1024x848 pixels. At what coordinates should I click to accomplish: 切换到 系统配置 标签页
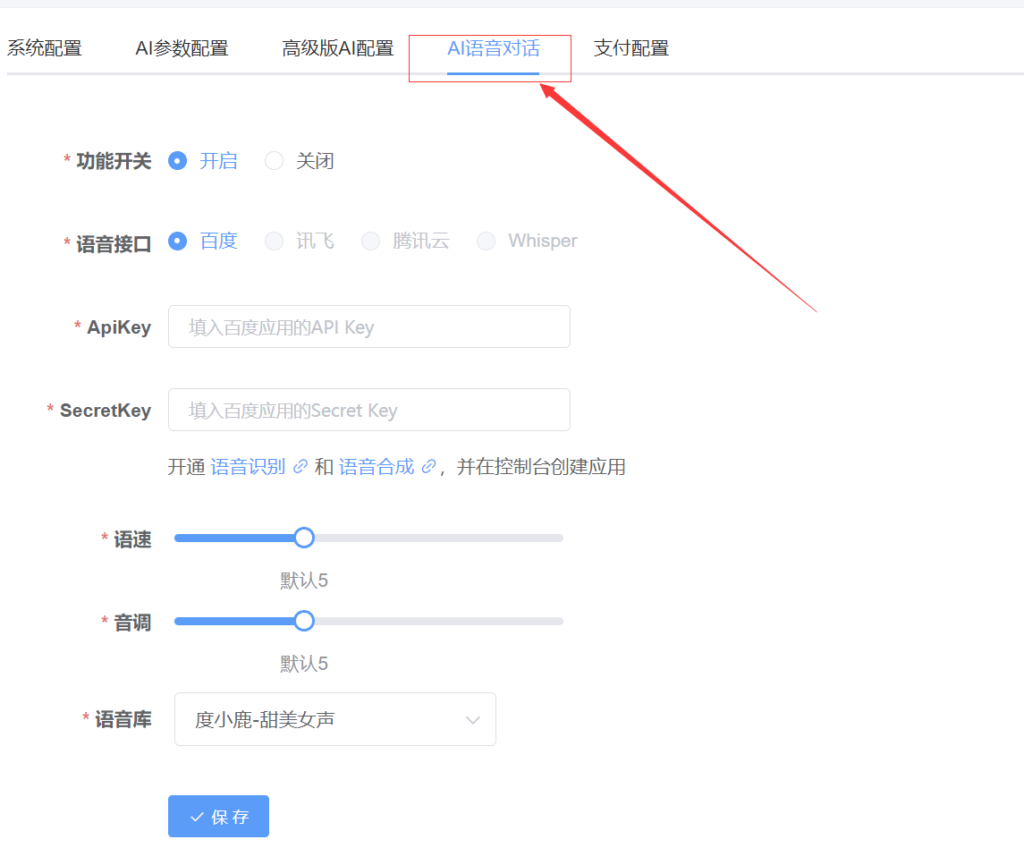pyautogui.click(x=44, y=47)
